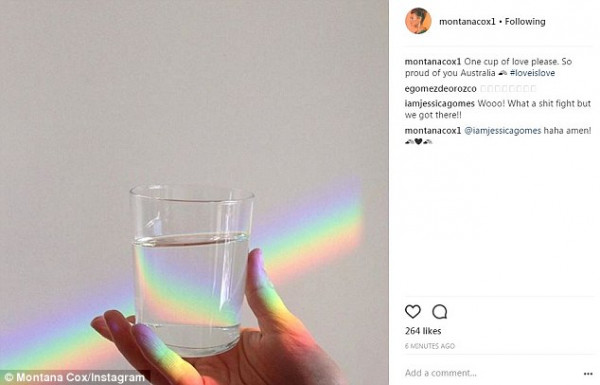This screenshot has width=600, height=385.
Task: Click the water glass photo
Action: click(191, 268)
